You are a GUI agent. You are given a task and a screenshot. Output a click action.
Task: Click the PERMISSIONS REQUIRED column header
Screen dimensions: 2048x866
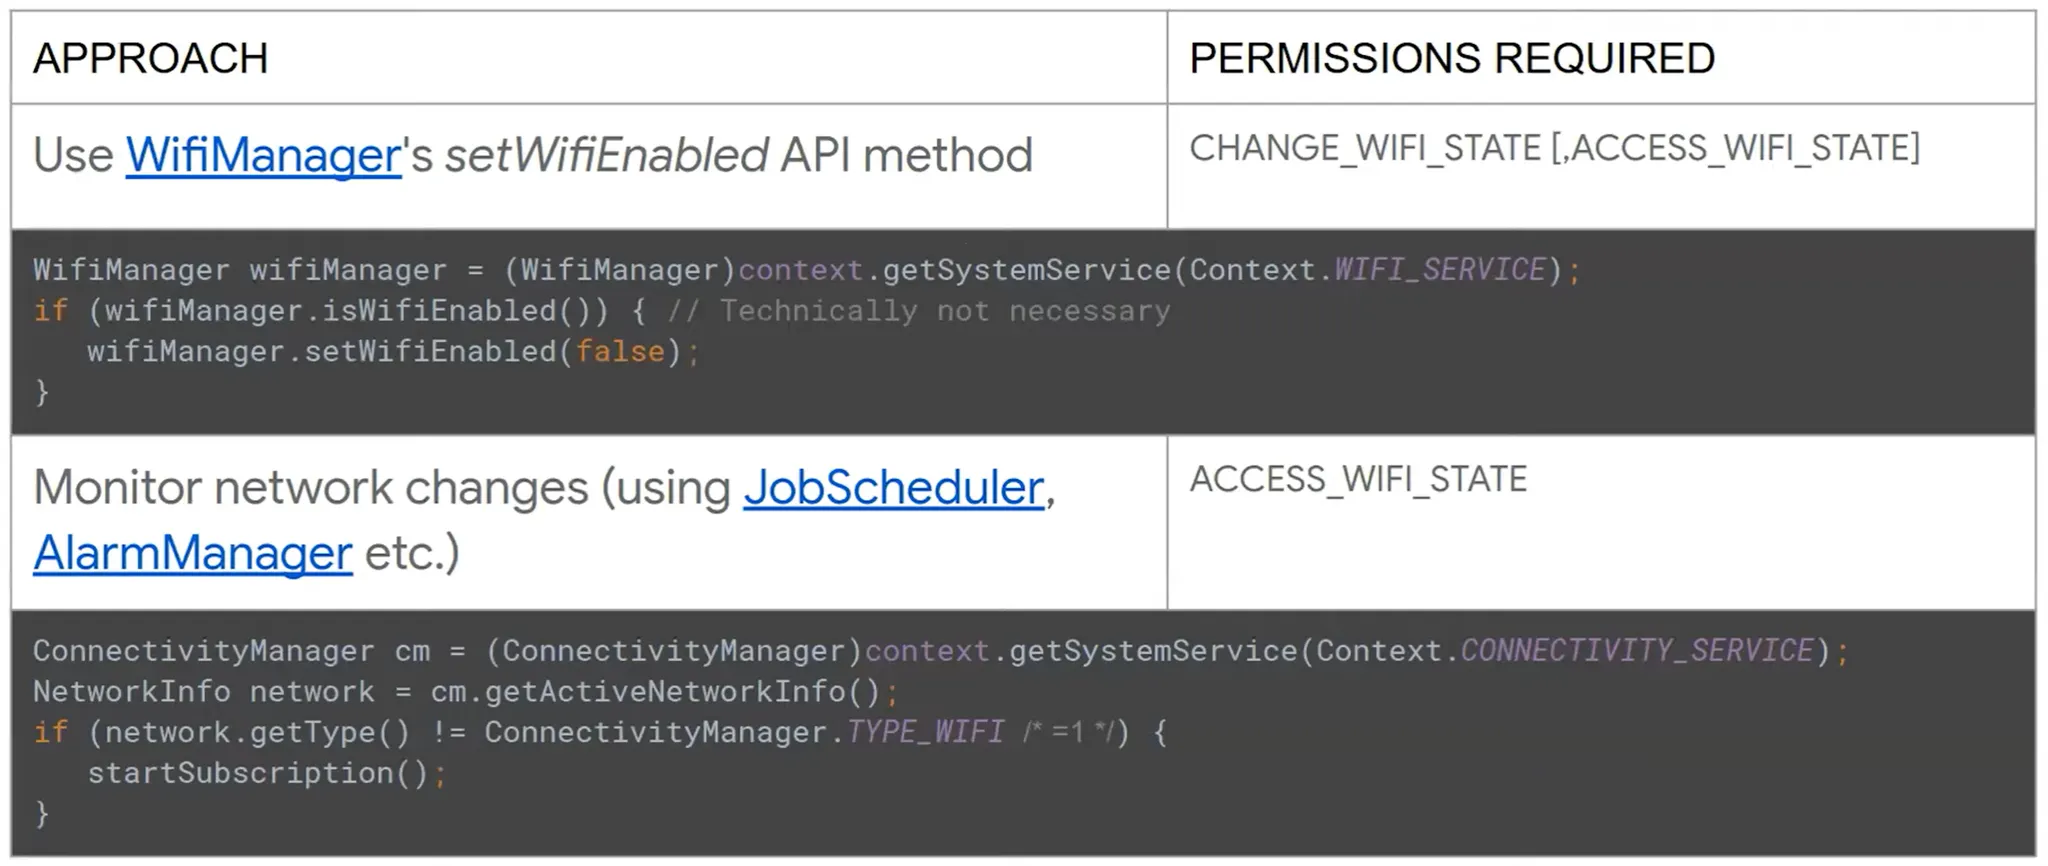pos(1452,58)
